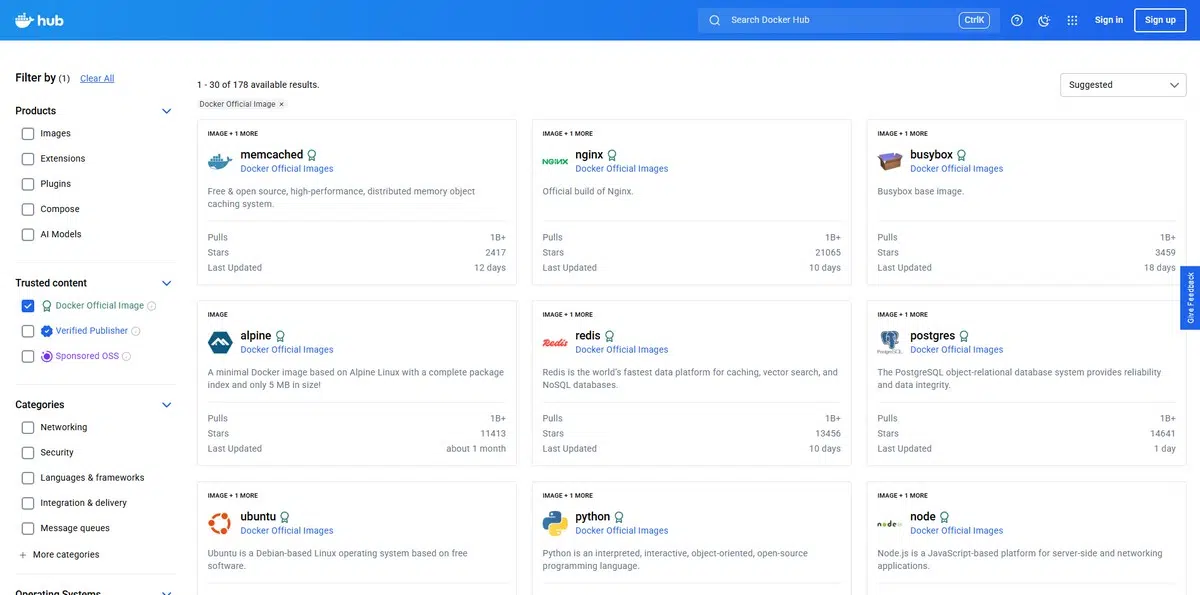Check the AI Models product filter
Viewport: 1200px width, 595px height.
coord(28,235)
